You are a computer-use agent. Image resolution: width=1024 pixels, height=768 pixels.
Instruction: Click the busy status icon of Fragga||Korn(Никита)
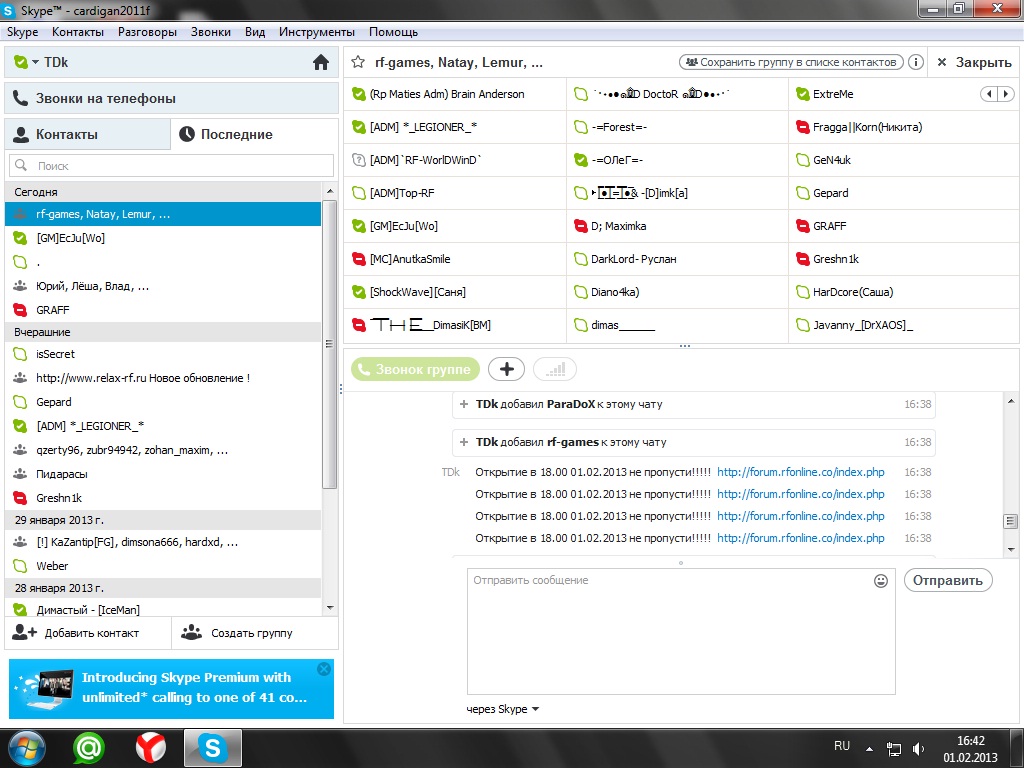click(803, 127)
